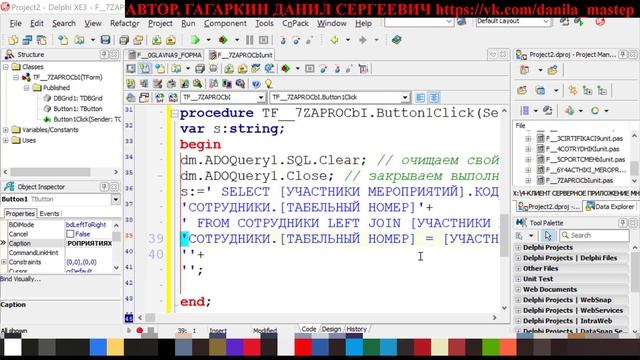Select F__7ZAPROCbIunit.pas in Project Manager

[579, 180]
